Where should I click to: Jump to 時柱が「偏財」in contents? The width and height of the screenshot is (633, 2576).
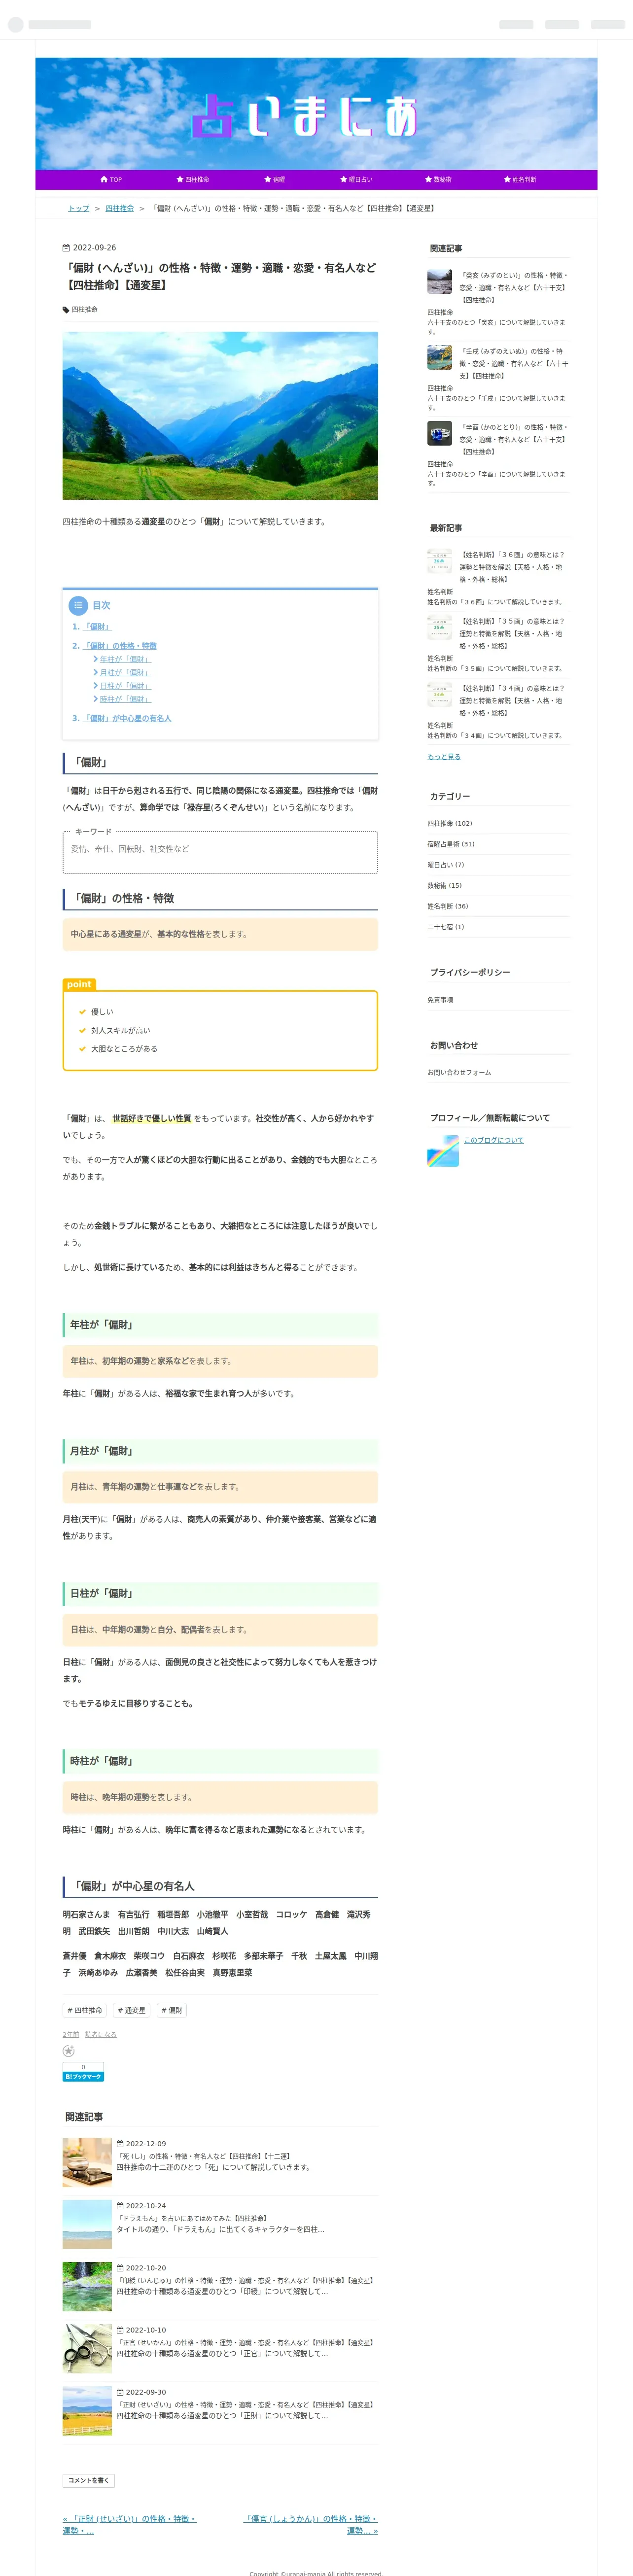(x=125, y=699)
